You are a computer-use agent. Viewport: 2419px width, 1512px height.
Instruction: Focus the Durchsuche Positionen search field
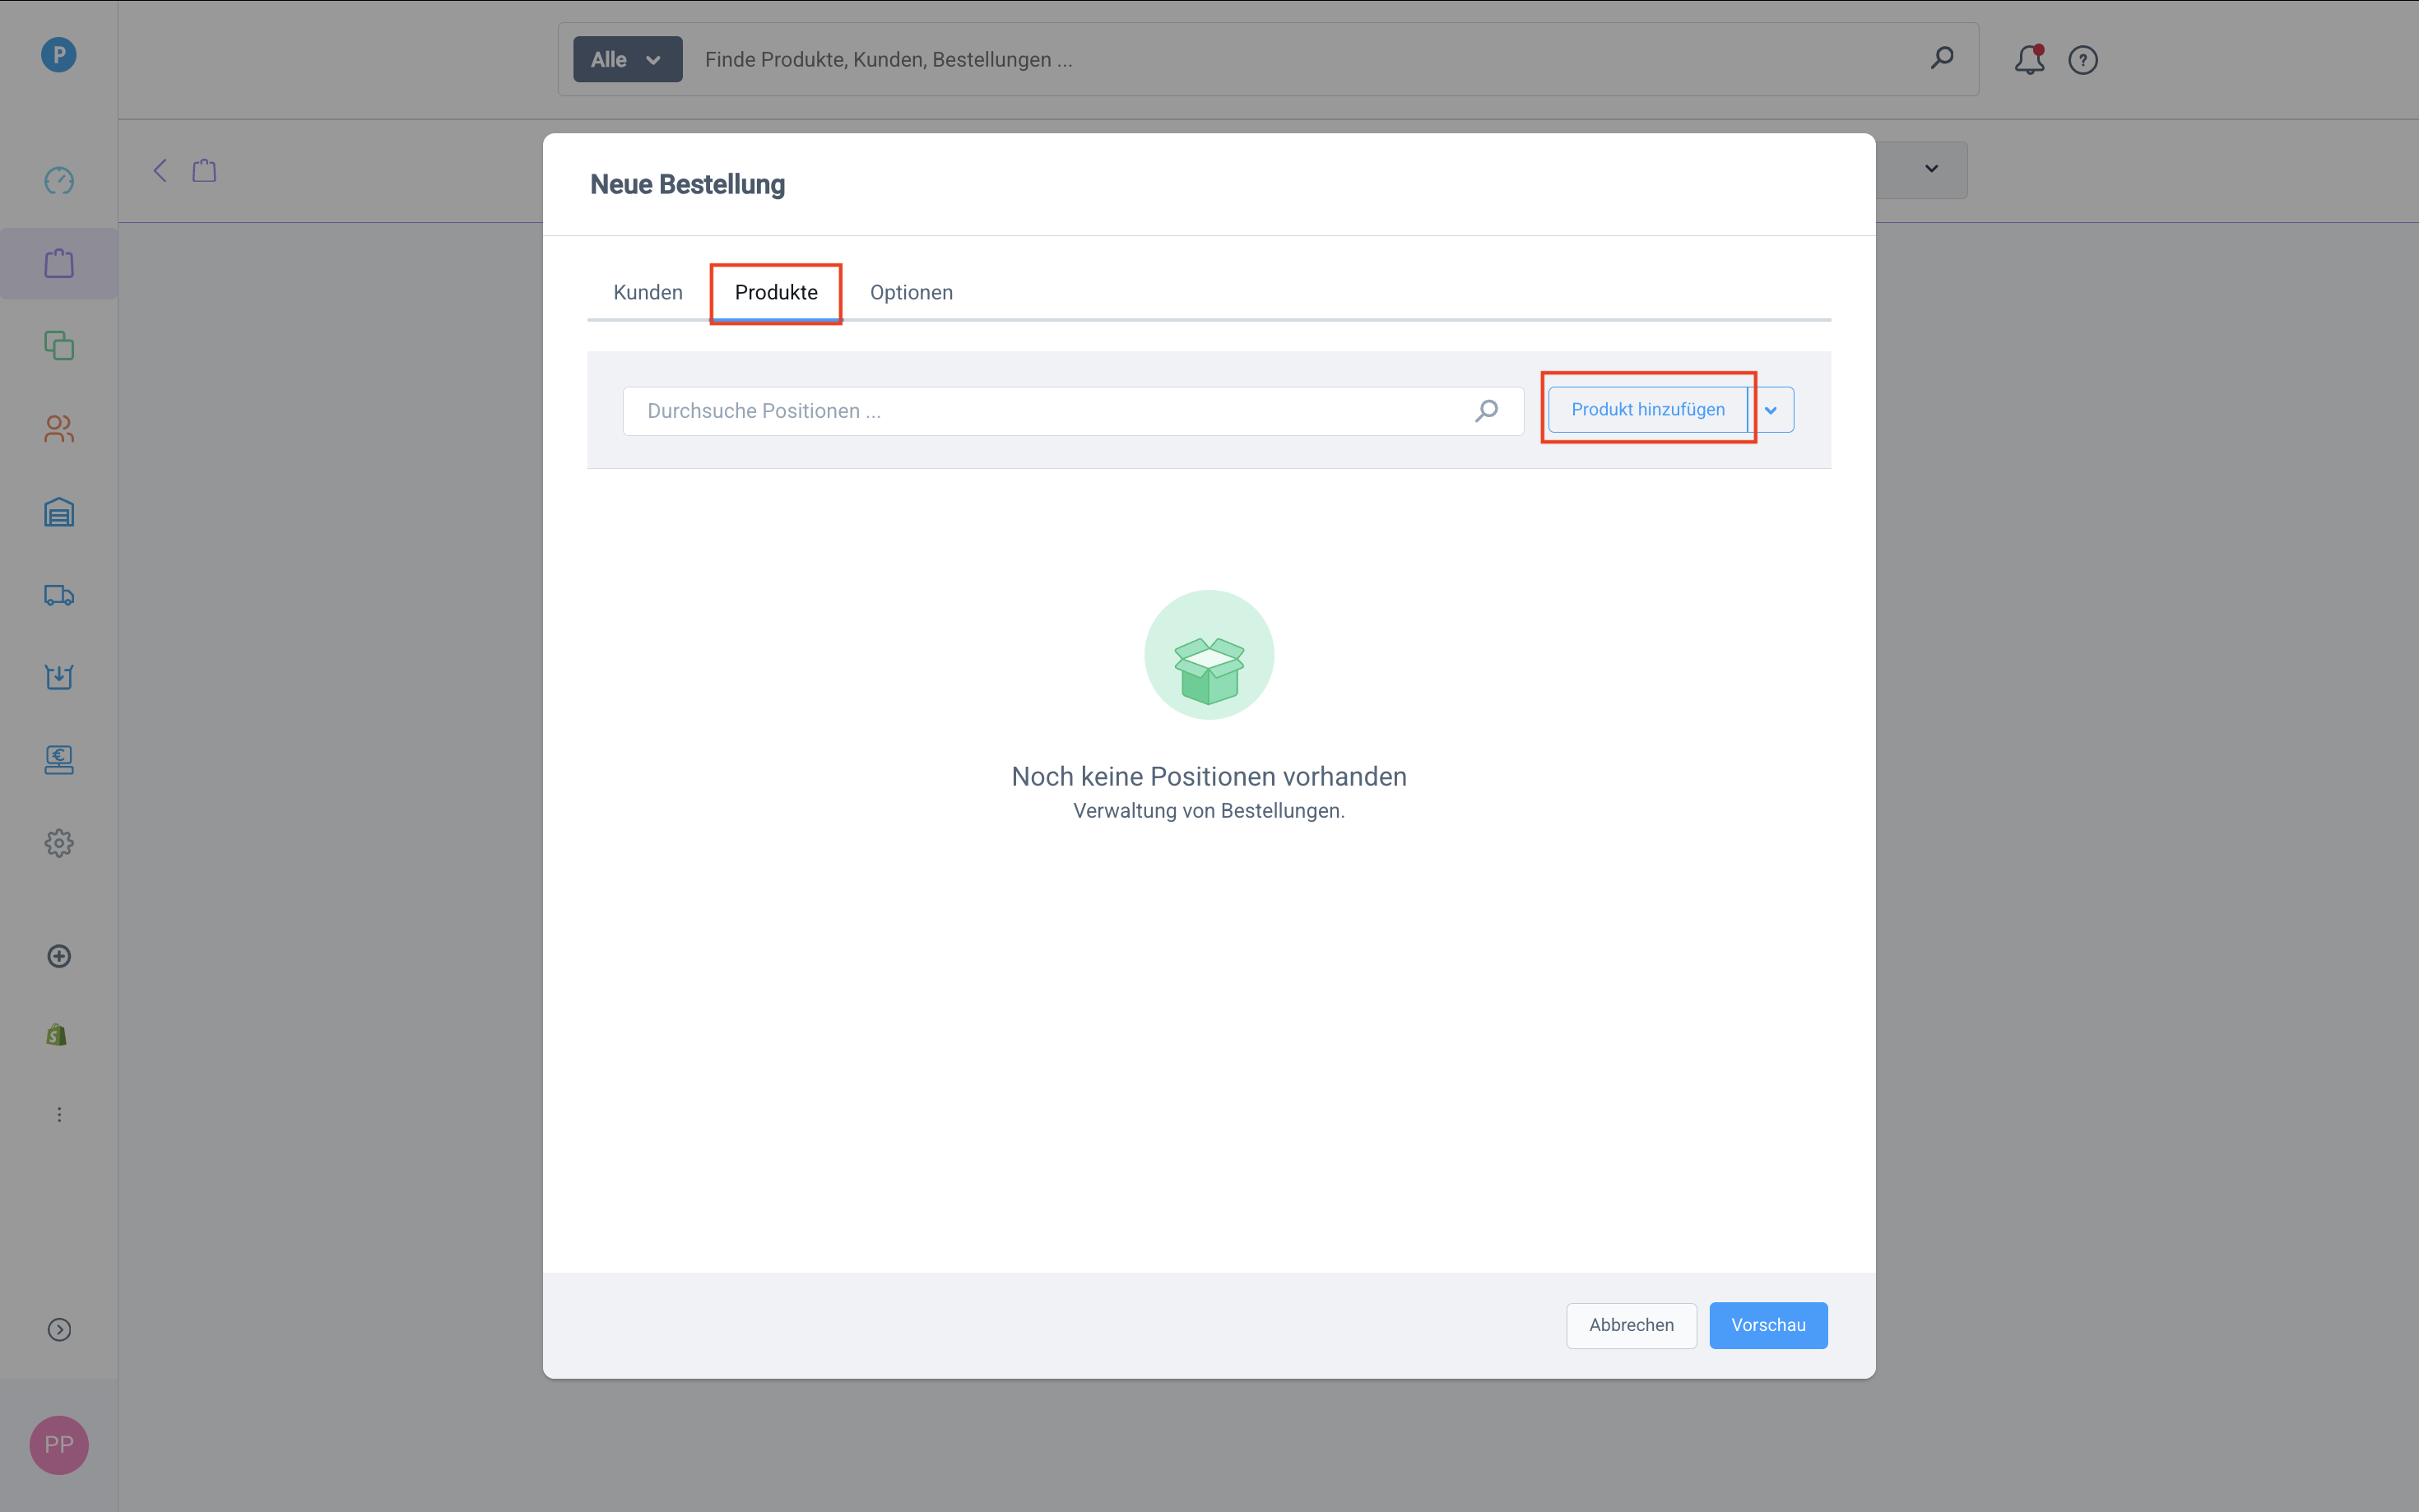(x=1050, y=411)
